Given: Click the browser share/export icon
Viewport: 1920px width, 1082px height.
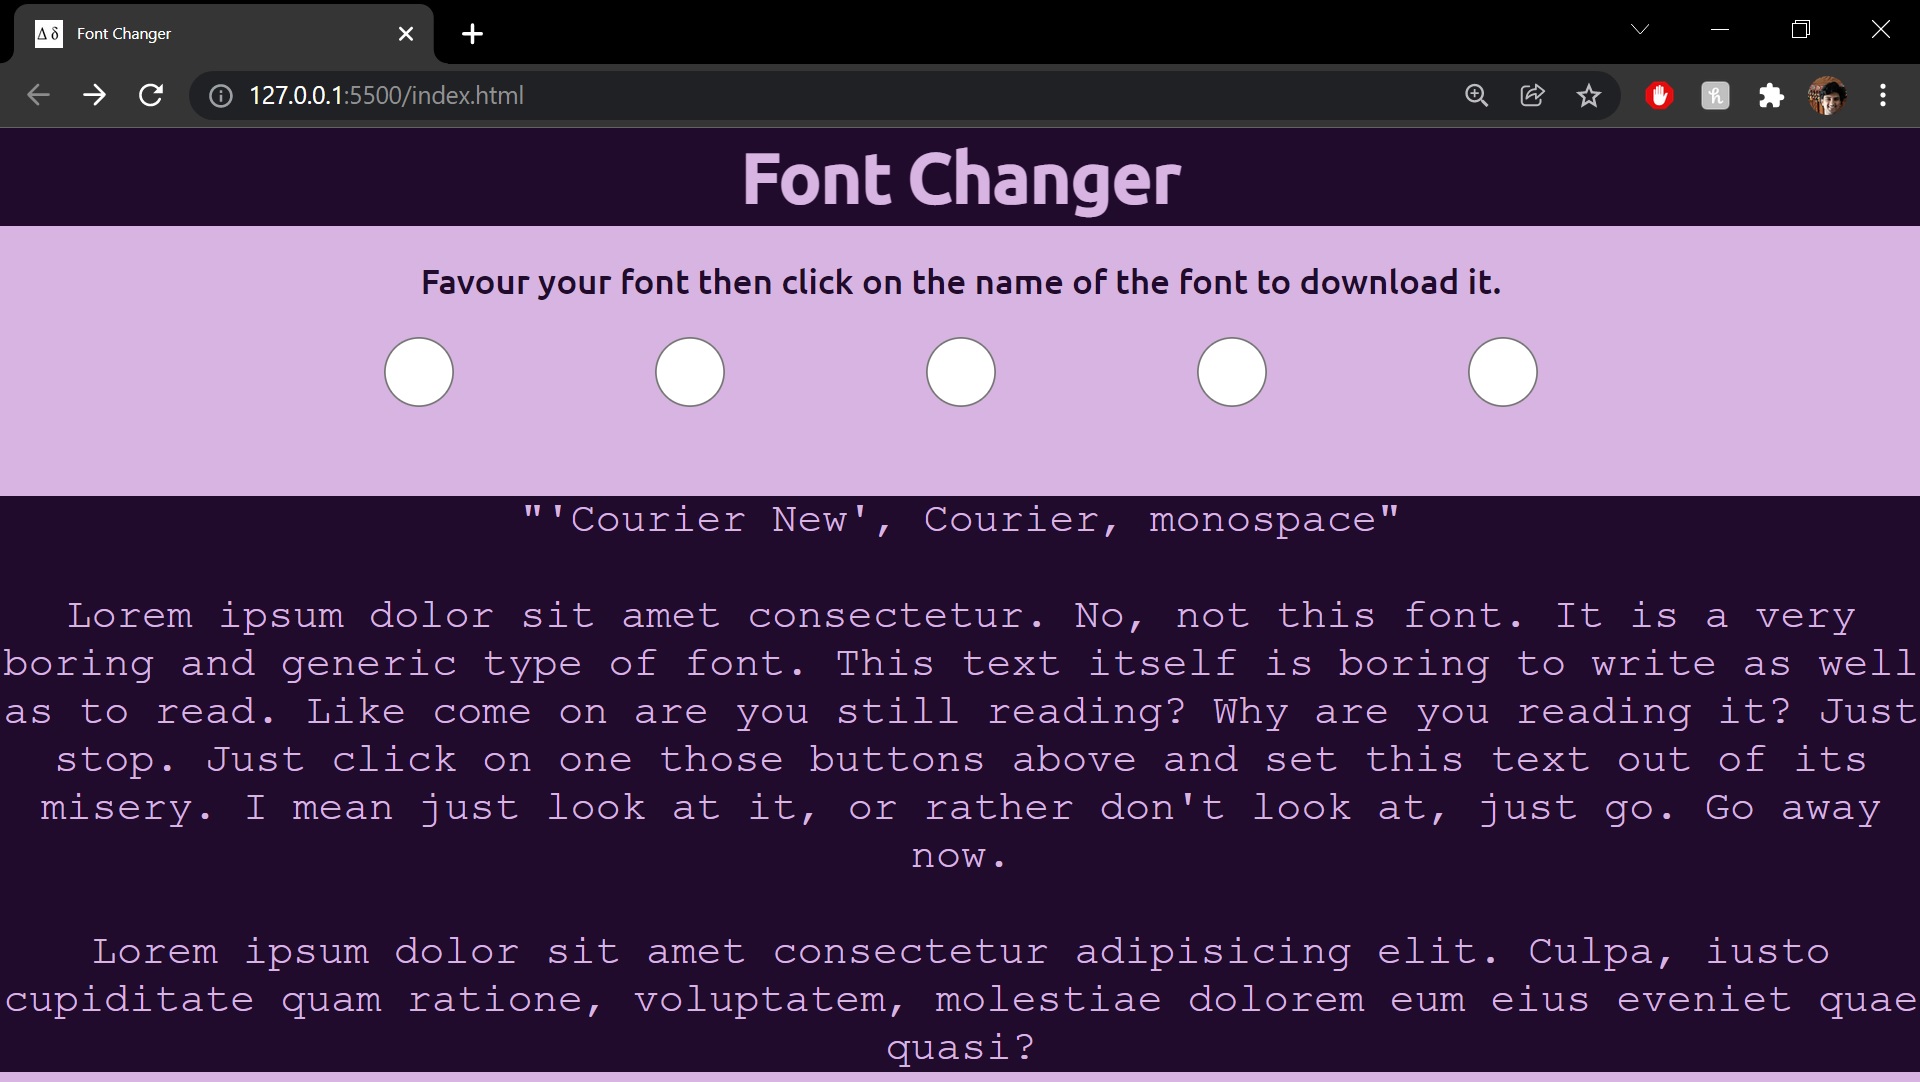Looking at the screenshot, I should [1532, 95].
